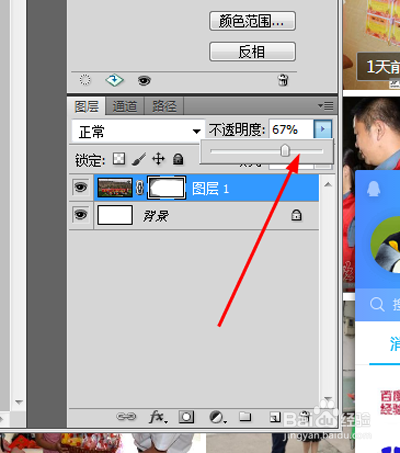
Task: Click the Background layer lock icon
Action: click(x=296, y=215)
